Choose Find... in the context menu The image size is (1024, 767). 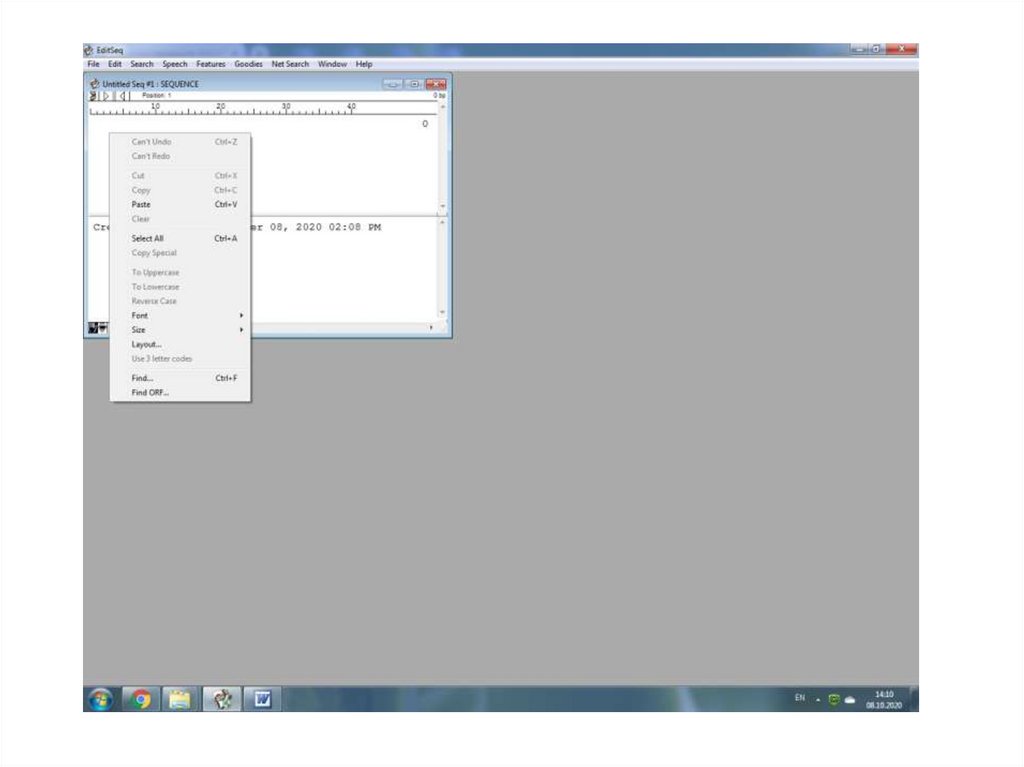(181, 378)
